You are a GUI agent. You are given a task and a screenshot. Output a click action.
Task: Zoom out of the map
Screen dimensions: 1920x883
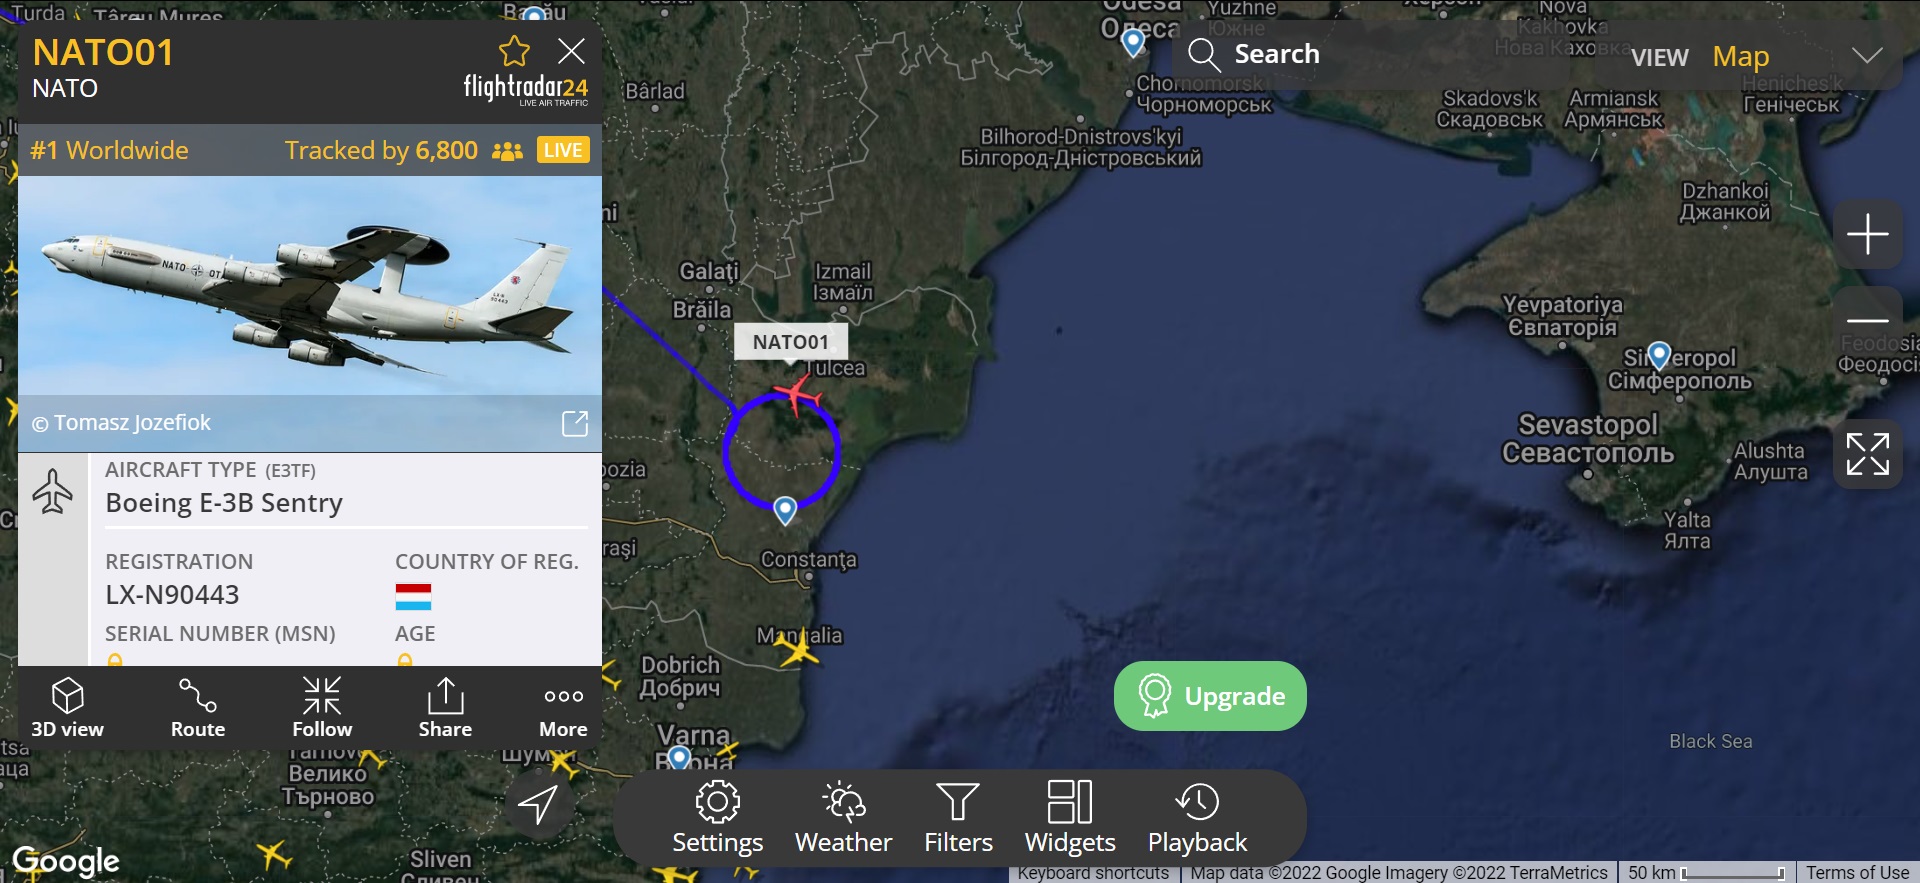point(1867,320)
